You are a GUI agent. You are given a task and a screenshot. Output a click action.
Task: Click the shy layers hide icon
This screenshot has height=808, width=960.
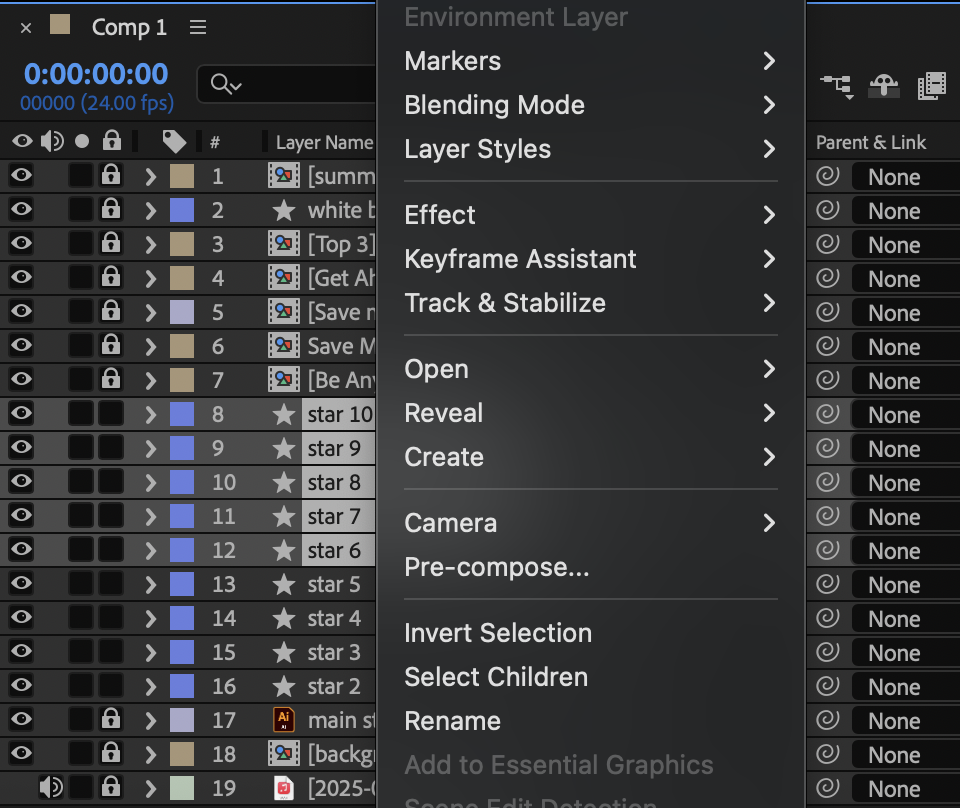coord(884,86)
